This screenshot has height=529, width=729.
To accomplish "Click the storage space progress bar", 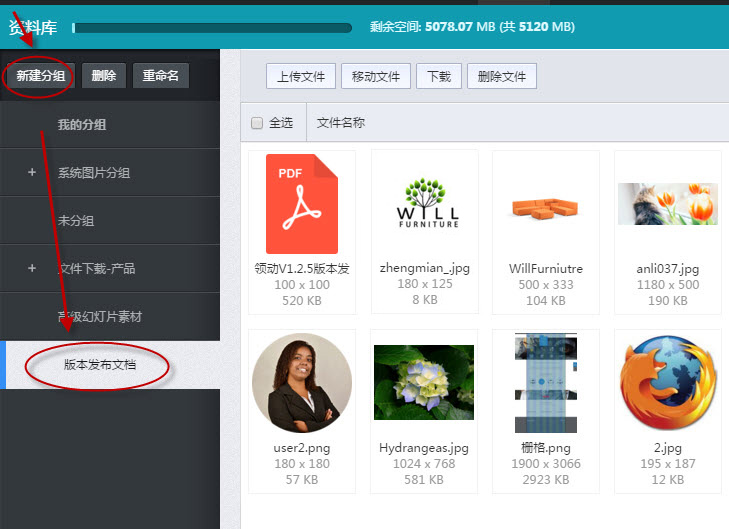I will click(212, 28).
